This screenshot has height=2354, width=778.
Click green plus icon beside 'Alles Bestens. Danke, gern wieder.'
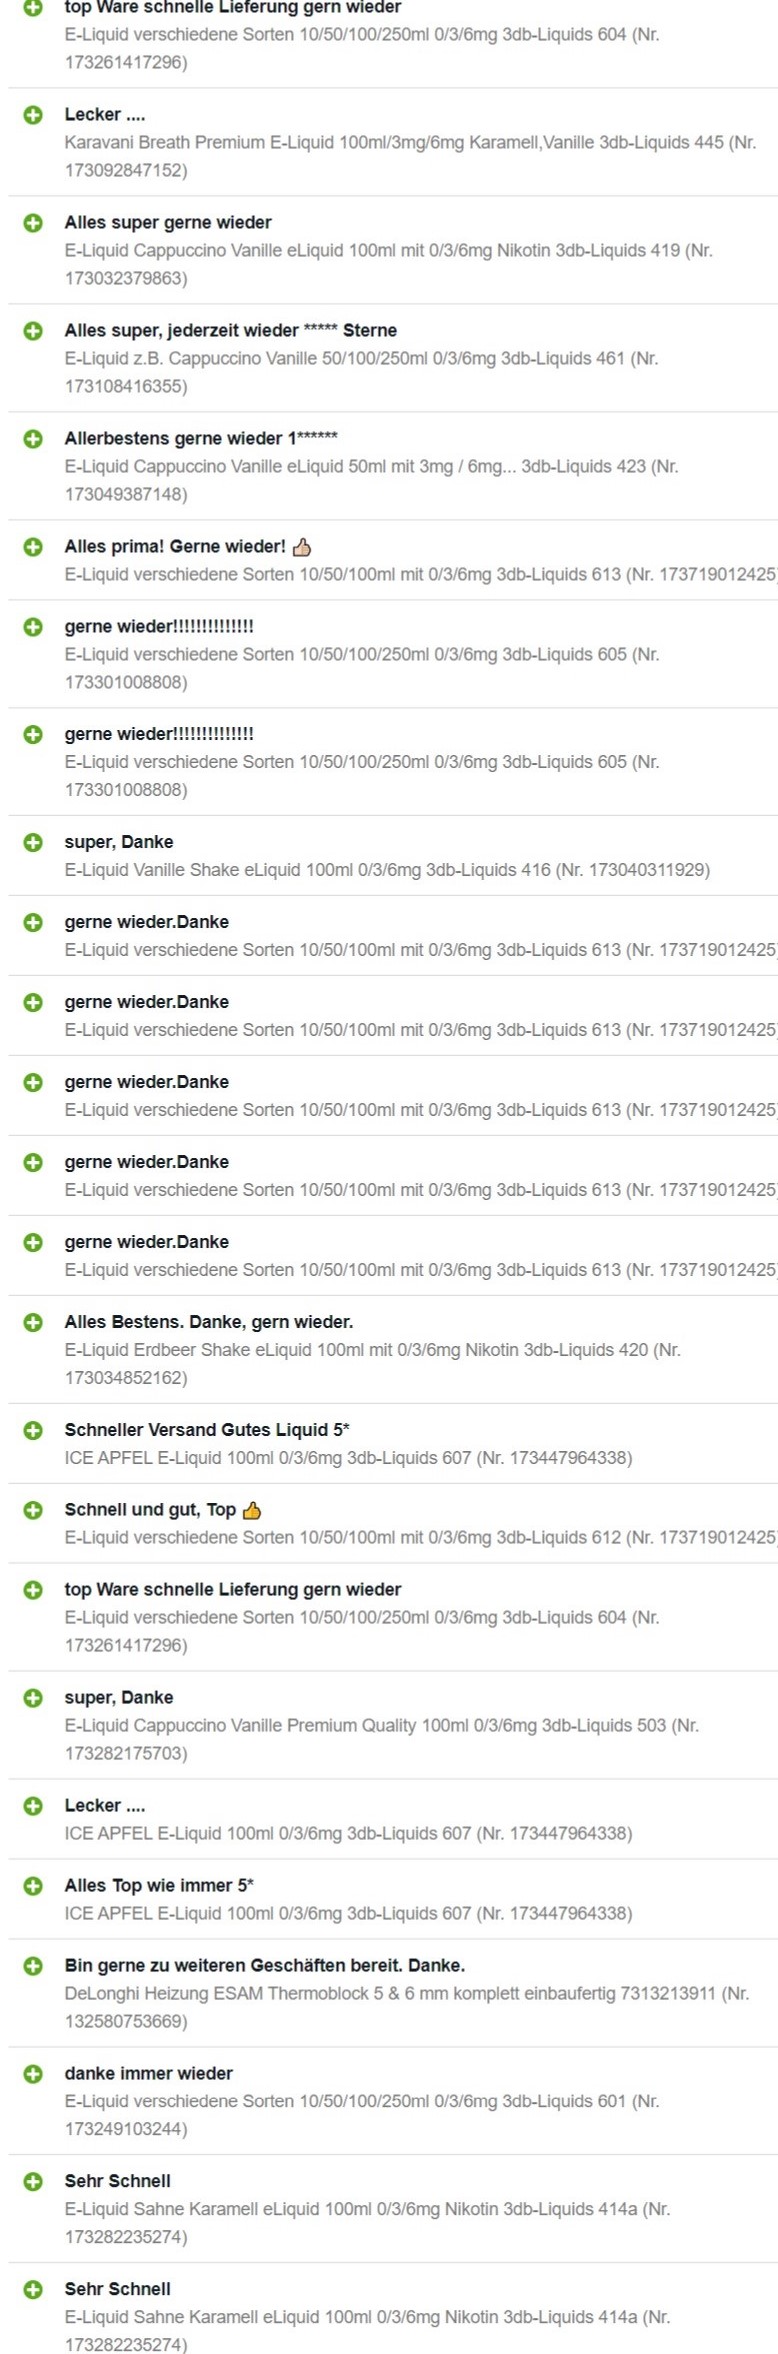pyautogui.click(x=33, y=1322)
